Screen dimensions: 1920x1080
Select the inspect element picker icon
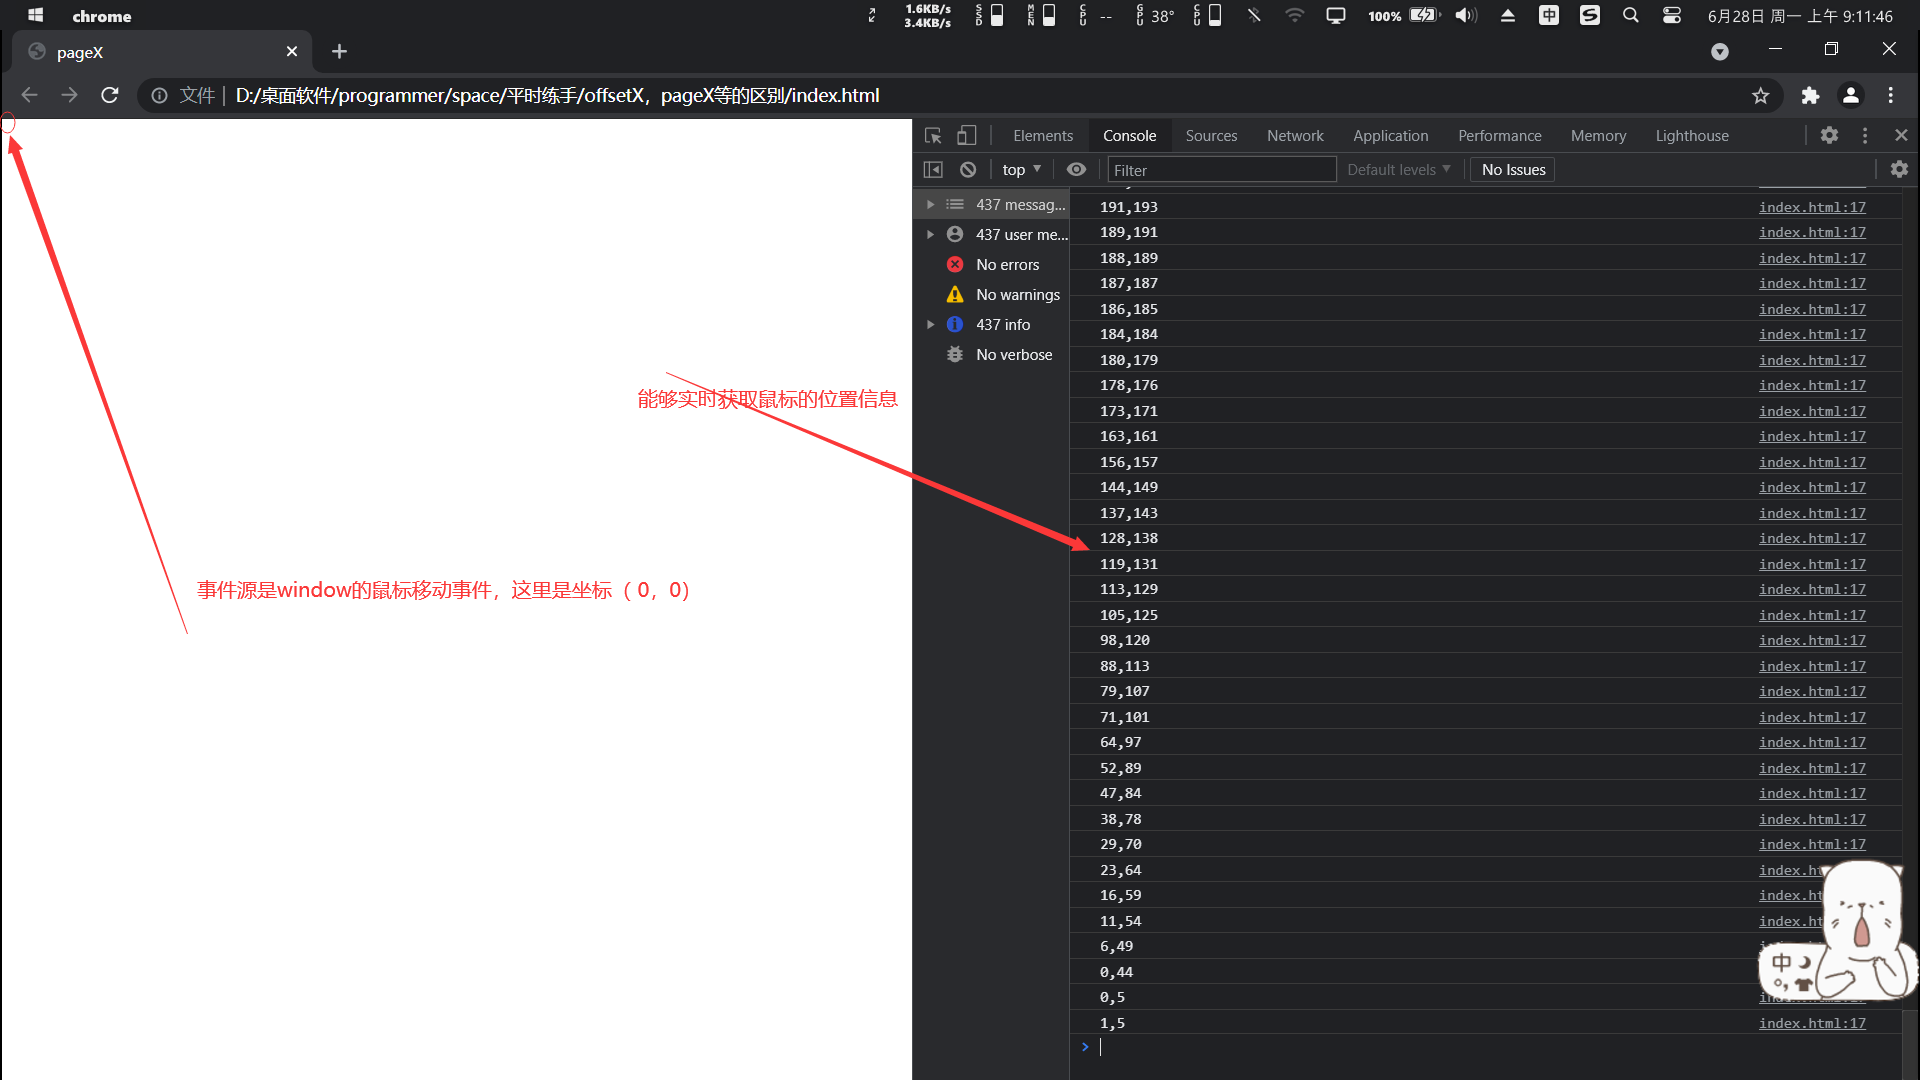point(933,136)
